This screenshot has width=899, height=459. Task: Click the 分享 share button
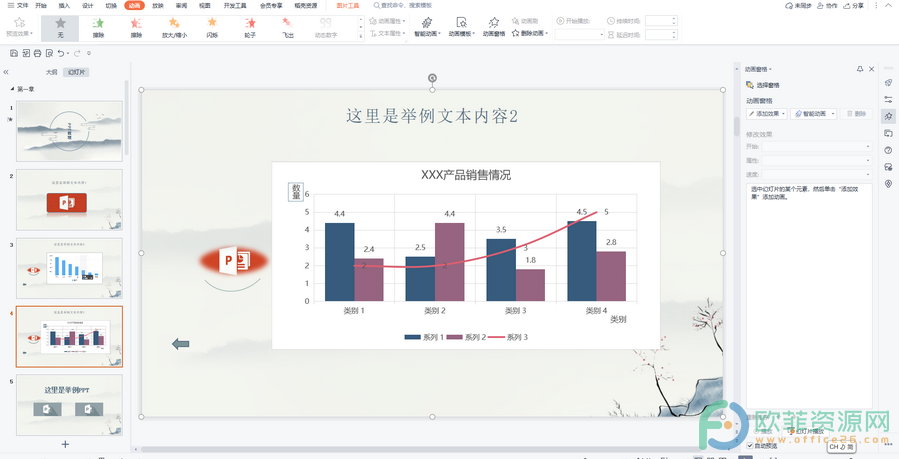pyautogui.click(x=853, y=5)
